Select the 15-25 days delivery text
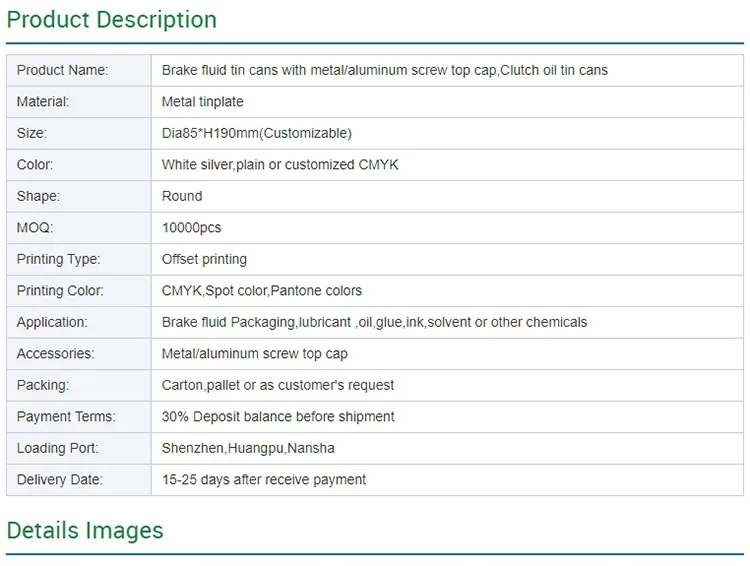 point(264,480)
